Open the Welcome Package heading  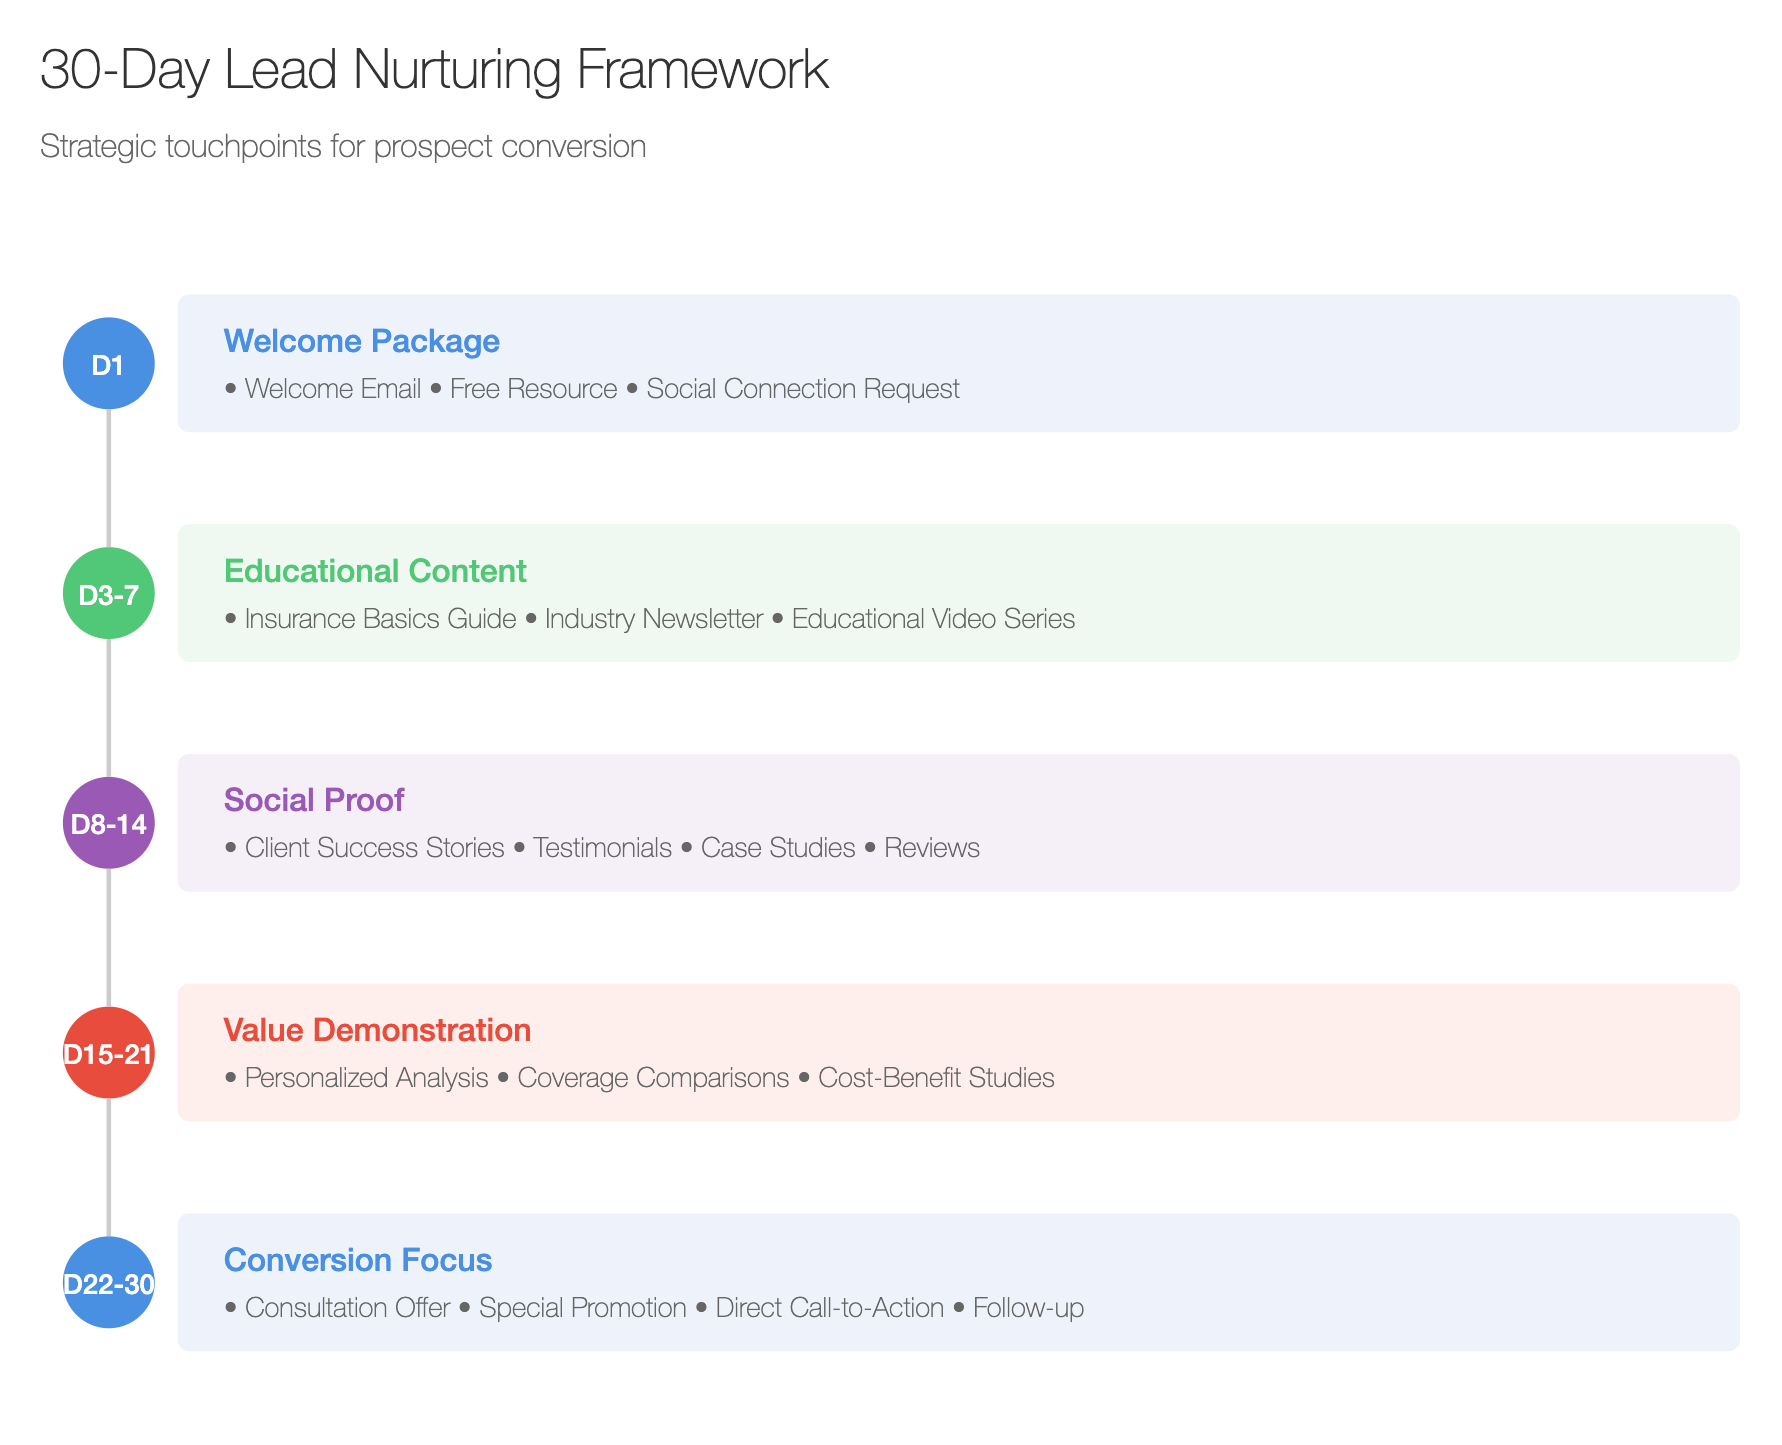point(361,341)
